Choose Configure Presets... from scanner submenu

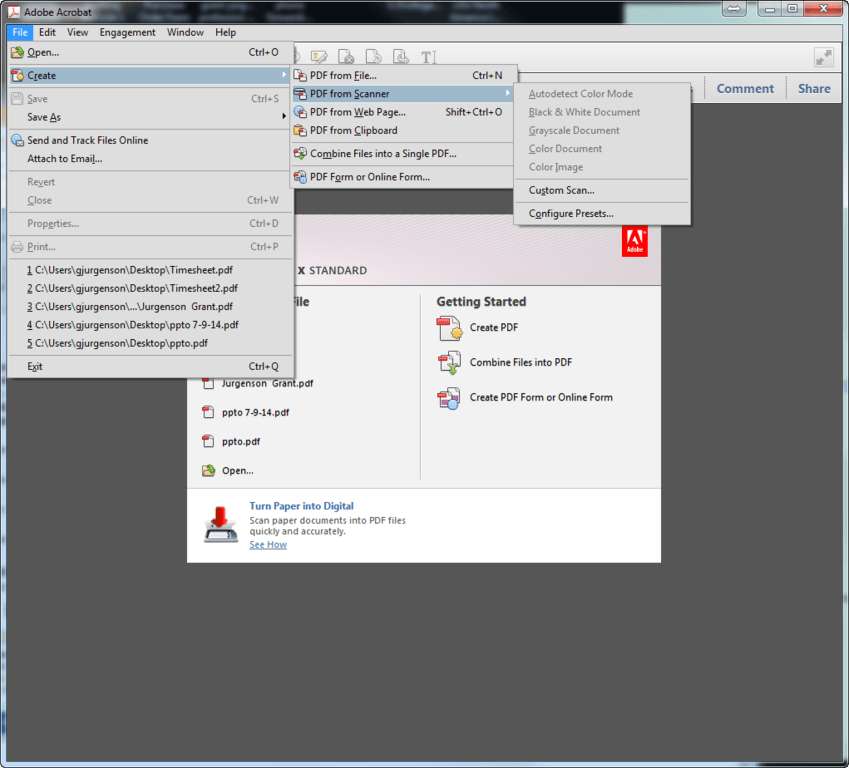pyautogui.click(x=602, y=213)
